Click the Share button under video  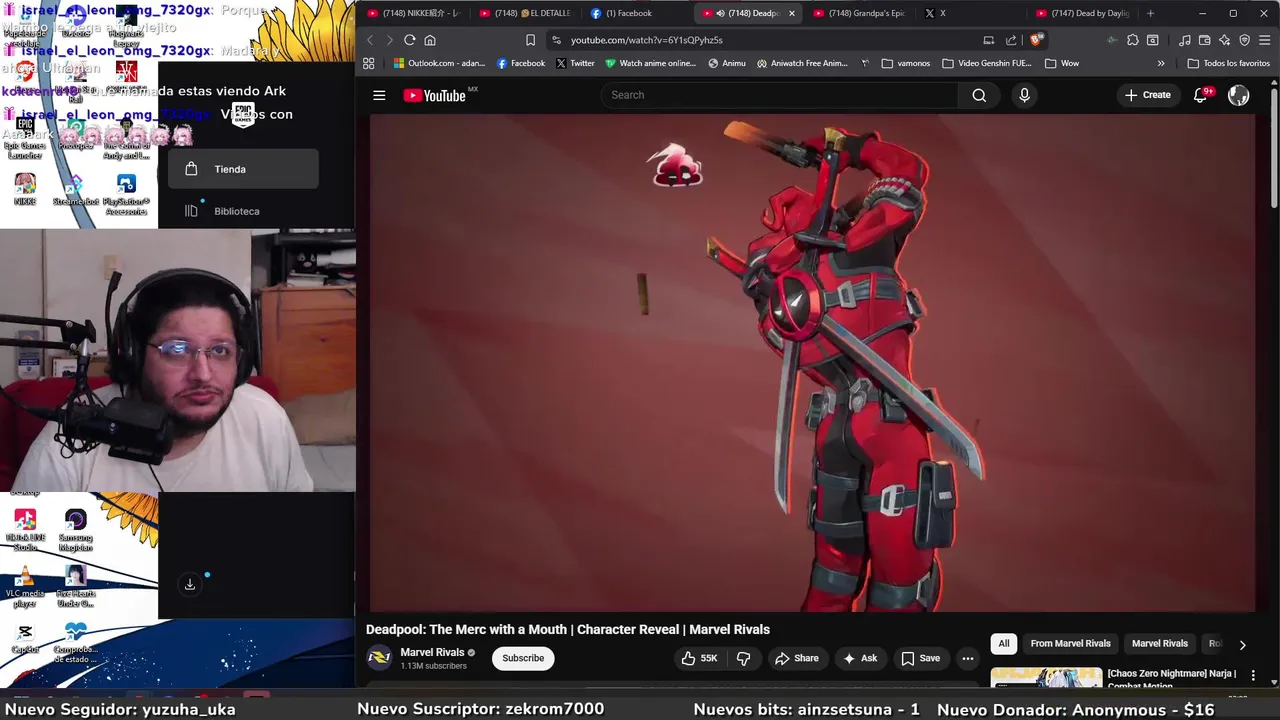click(796, 658)
